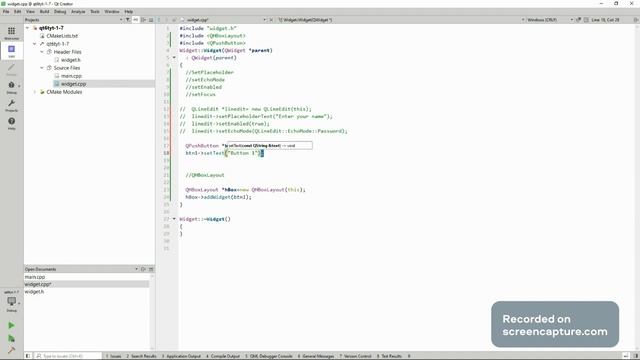Viewport: 640px width, 360px height.
Task: Click the Line 18, Col 28 position indicator
Action: (x=605, y=20)
